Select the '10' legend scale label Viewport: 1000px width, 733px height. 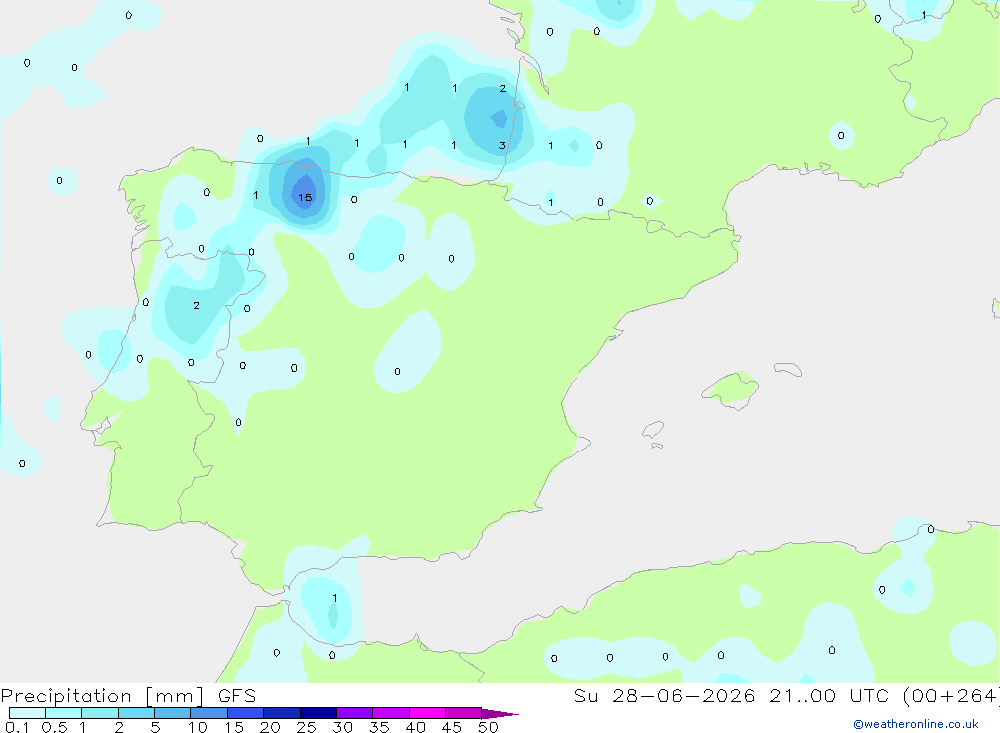198,727
